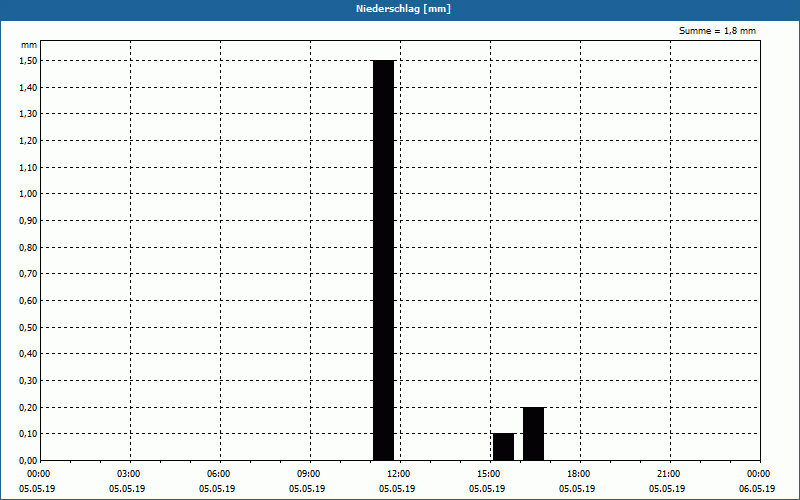800x500 pixels.
Task: Click the 'Niederschlag [mm]' chart title
Action: [x=403, y=9]
